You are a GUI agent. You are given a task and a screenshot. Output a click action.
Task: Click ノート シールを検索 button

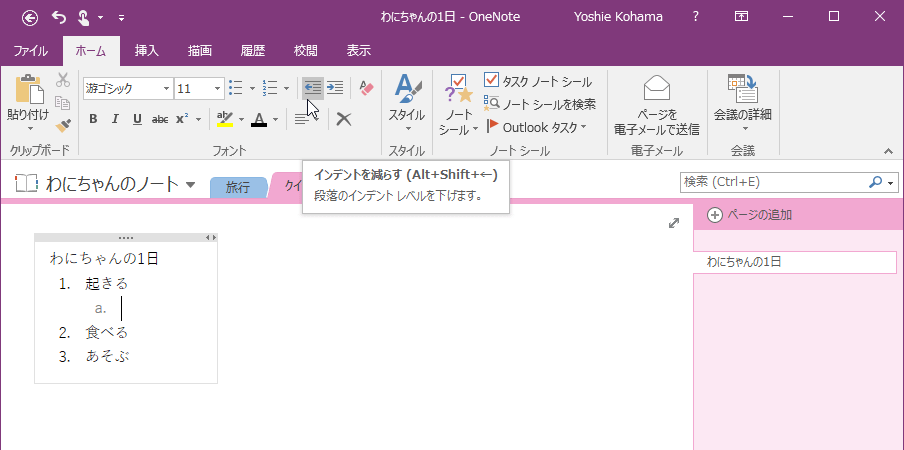coord(540,104)
